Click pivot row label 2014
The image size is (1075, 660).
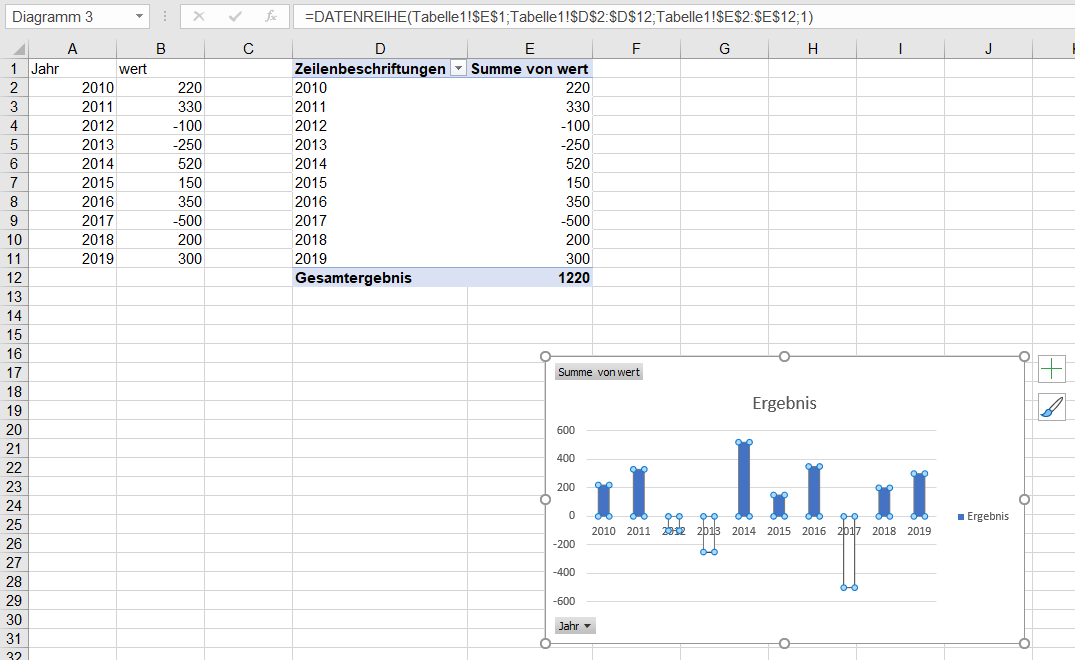pos(380,164)
